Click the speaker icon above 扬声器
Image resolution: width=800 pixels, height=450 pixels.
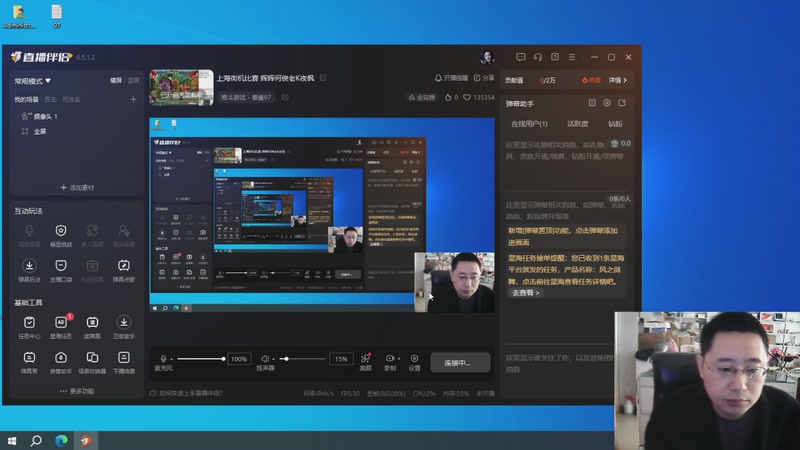click(265, 359)
